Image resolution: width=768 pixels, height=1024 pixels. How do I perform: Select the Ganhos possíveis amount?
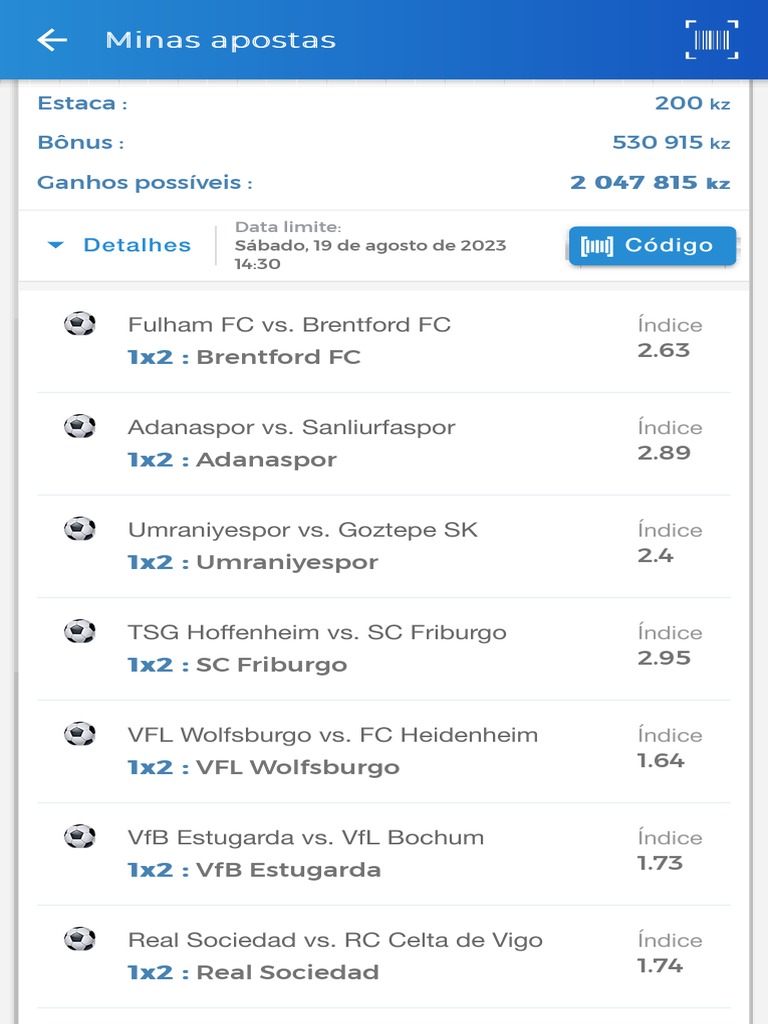click(x=650, y=183)
